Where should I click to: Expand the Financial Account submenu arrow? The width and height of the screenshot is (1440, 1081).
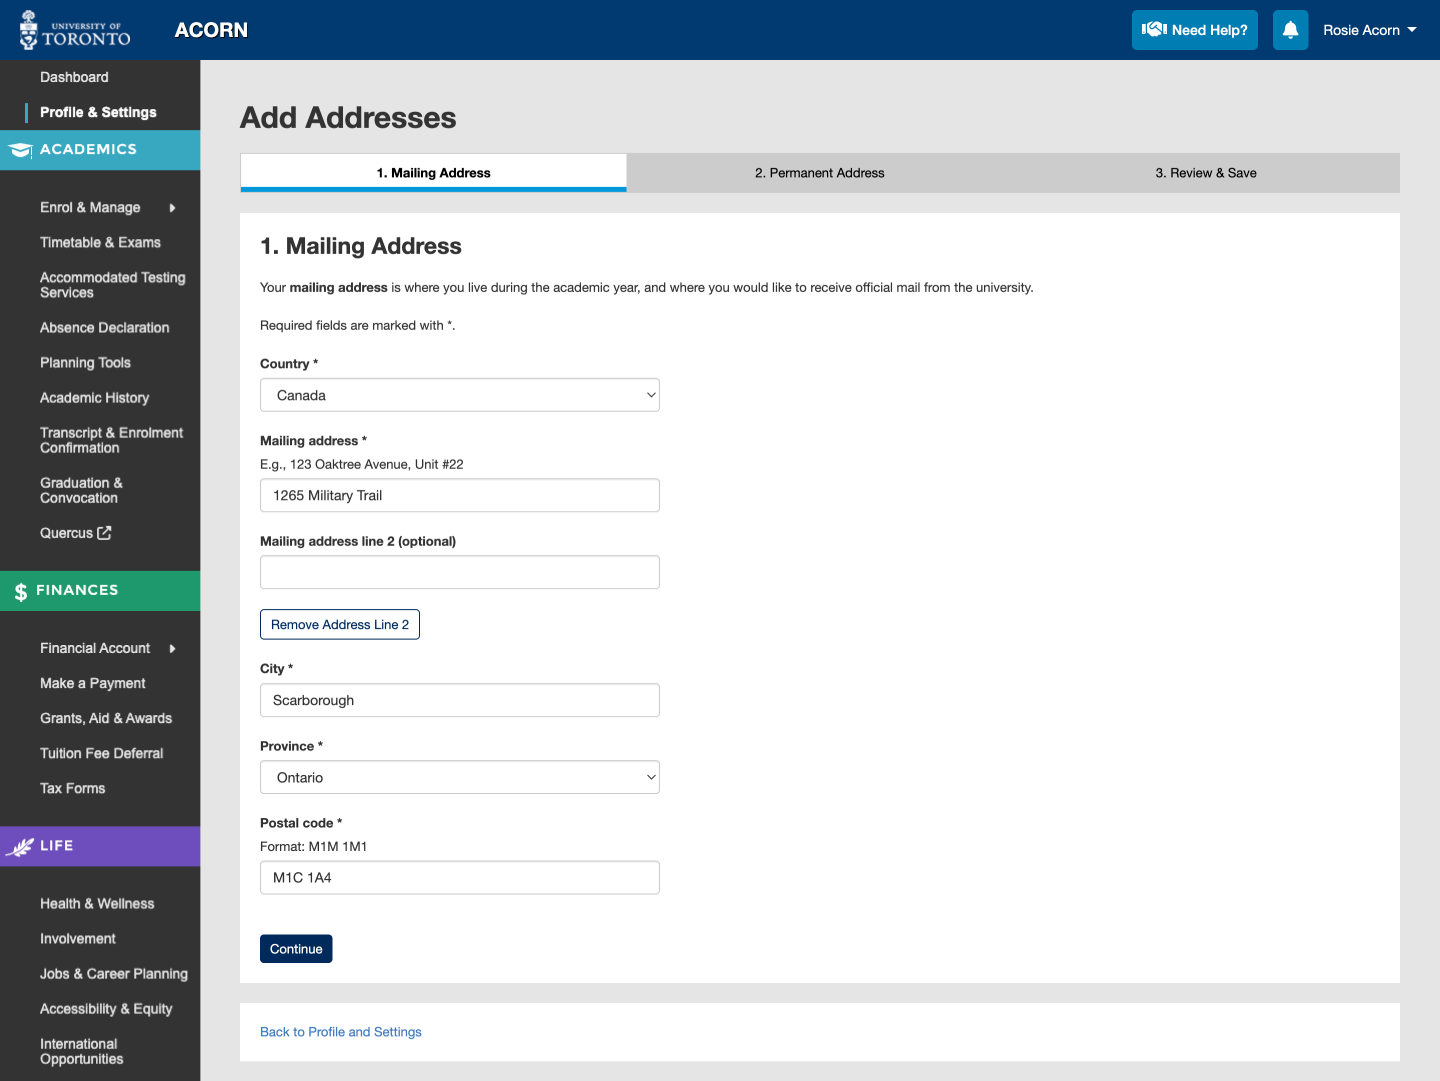pyautogui.click(x=172, y=649)
